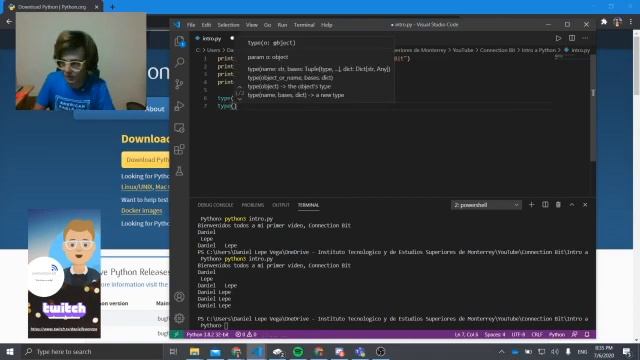This screenshot has height=360, width=640.
Task: Click the yellow Download Python button
Action: (145, 160)
